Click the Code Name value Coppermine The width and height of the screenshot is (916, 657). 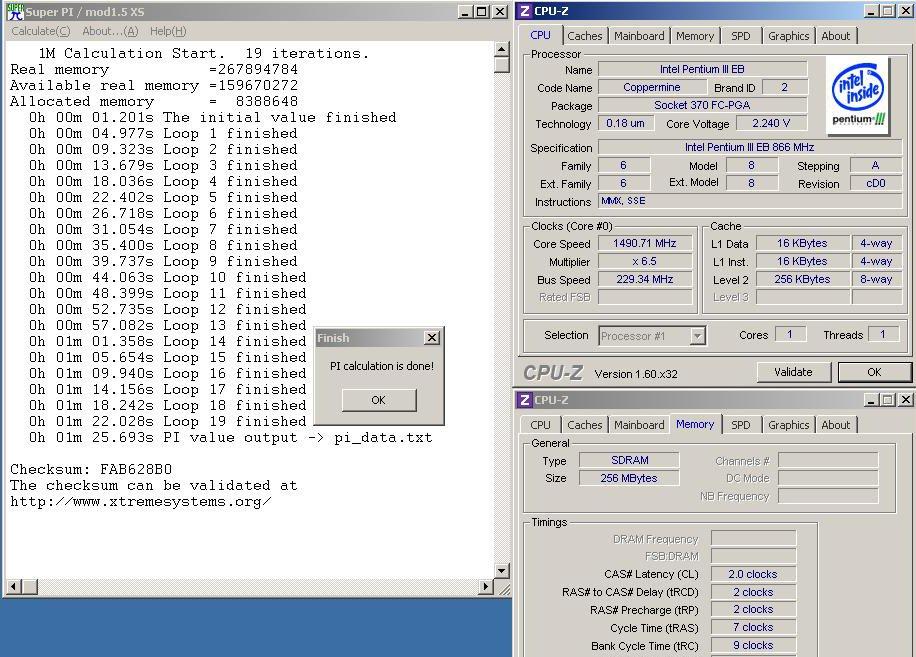[652, 88]
